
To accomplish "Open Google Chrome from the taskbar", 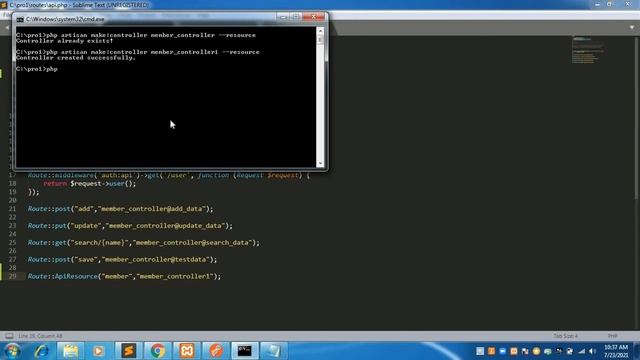I will [158, 351].
